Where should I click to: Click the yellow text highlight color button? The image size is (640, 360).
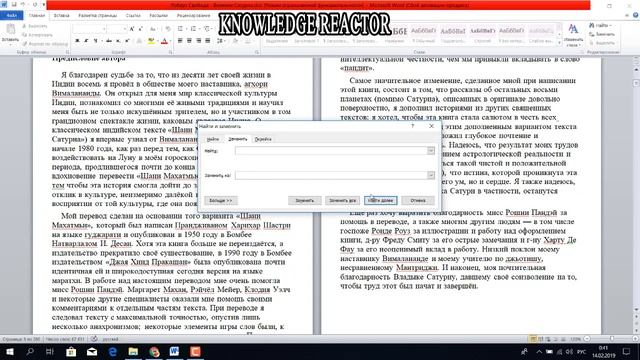pyautogui.click(x=151, y=41)
